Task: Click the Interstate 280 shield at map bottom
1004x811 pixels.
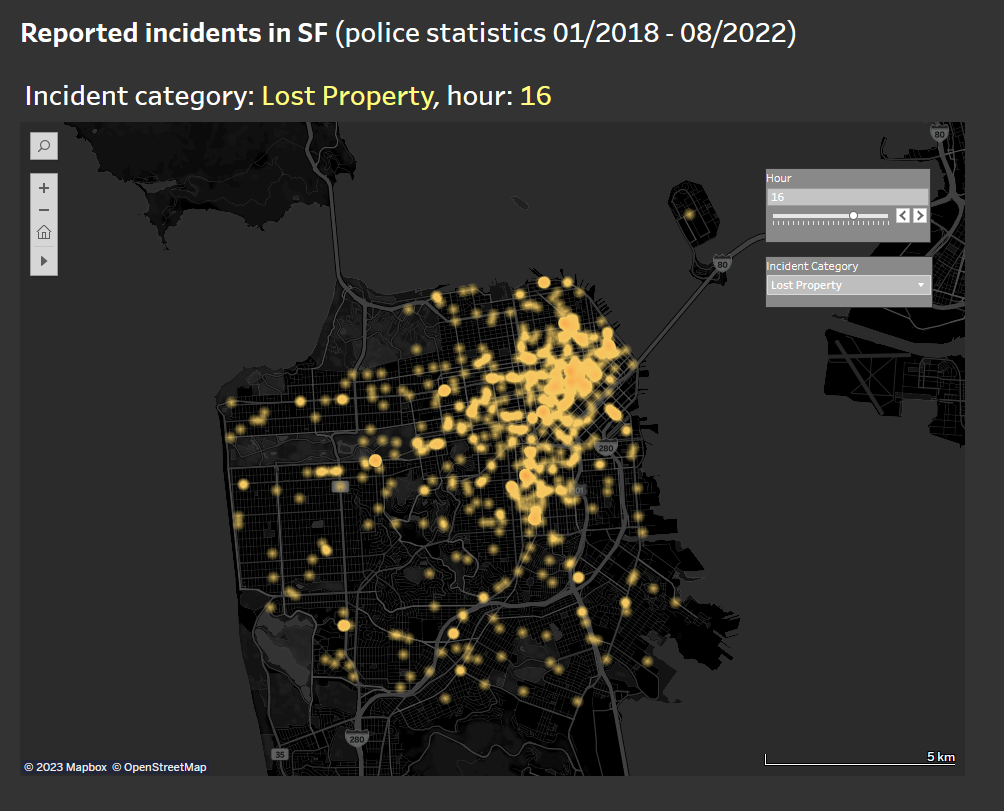Action: pos(356,739)
